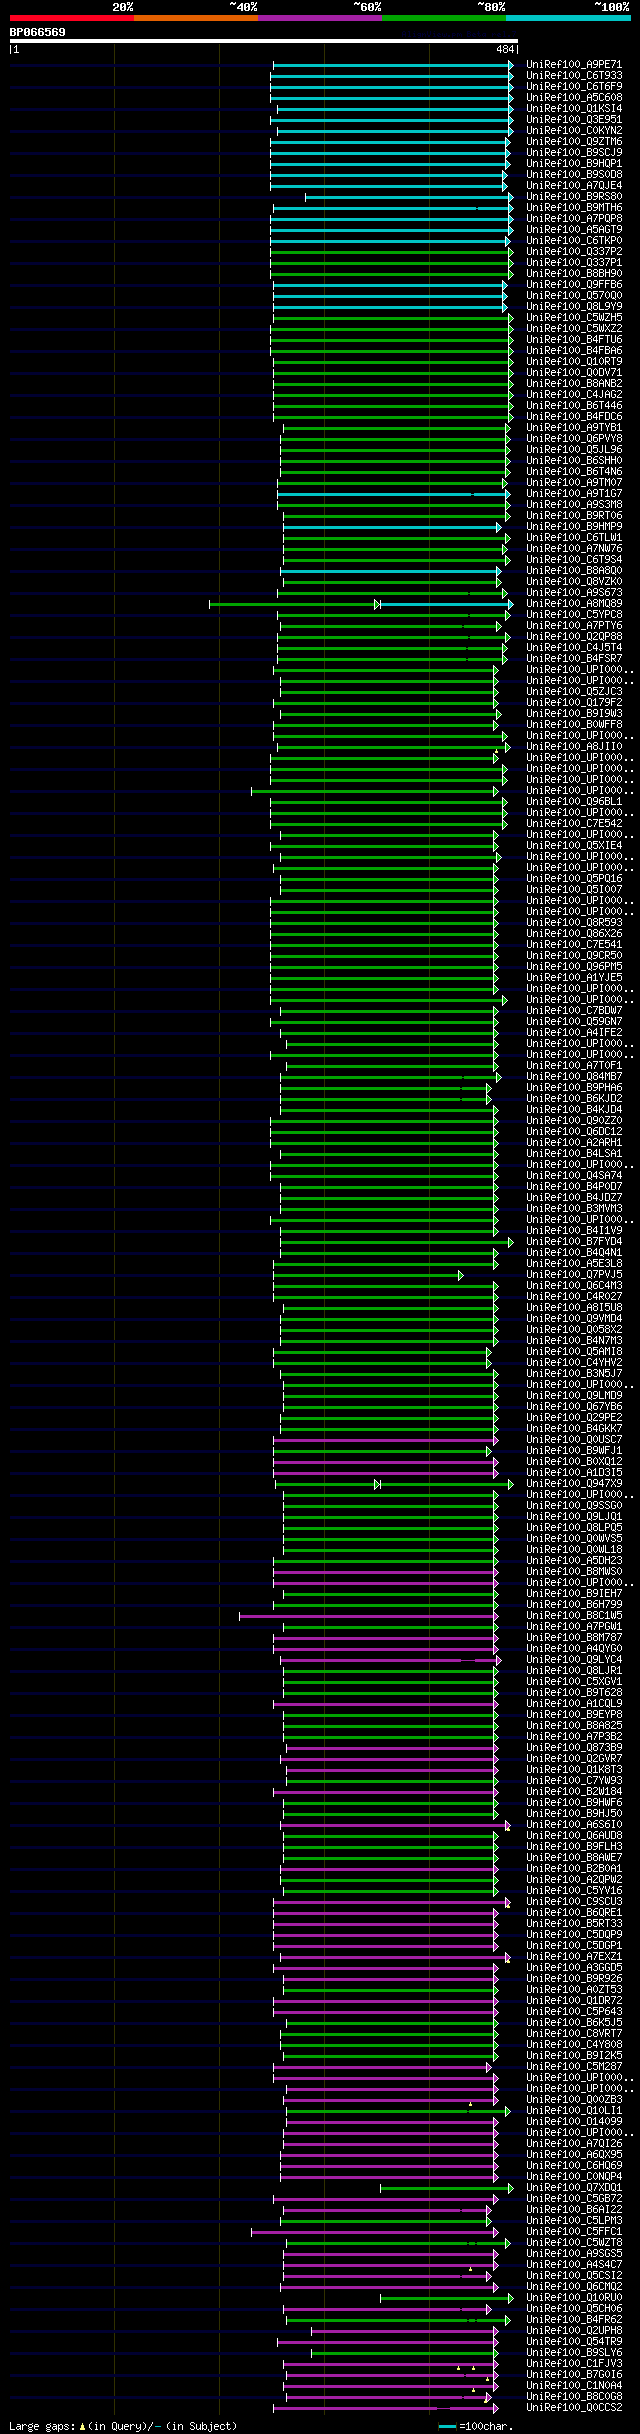640x2434 pixels.
Task: Select label UniRef100_B7FYD4
Action: coord(574,1241)
